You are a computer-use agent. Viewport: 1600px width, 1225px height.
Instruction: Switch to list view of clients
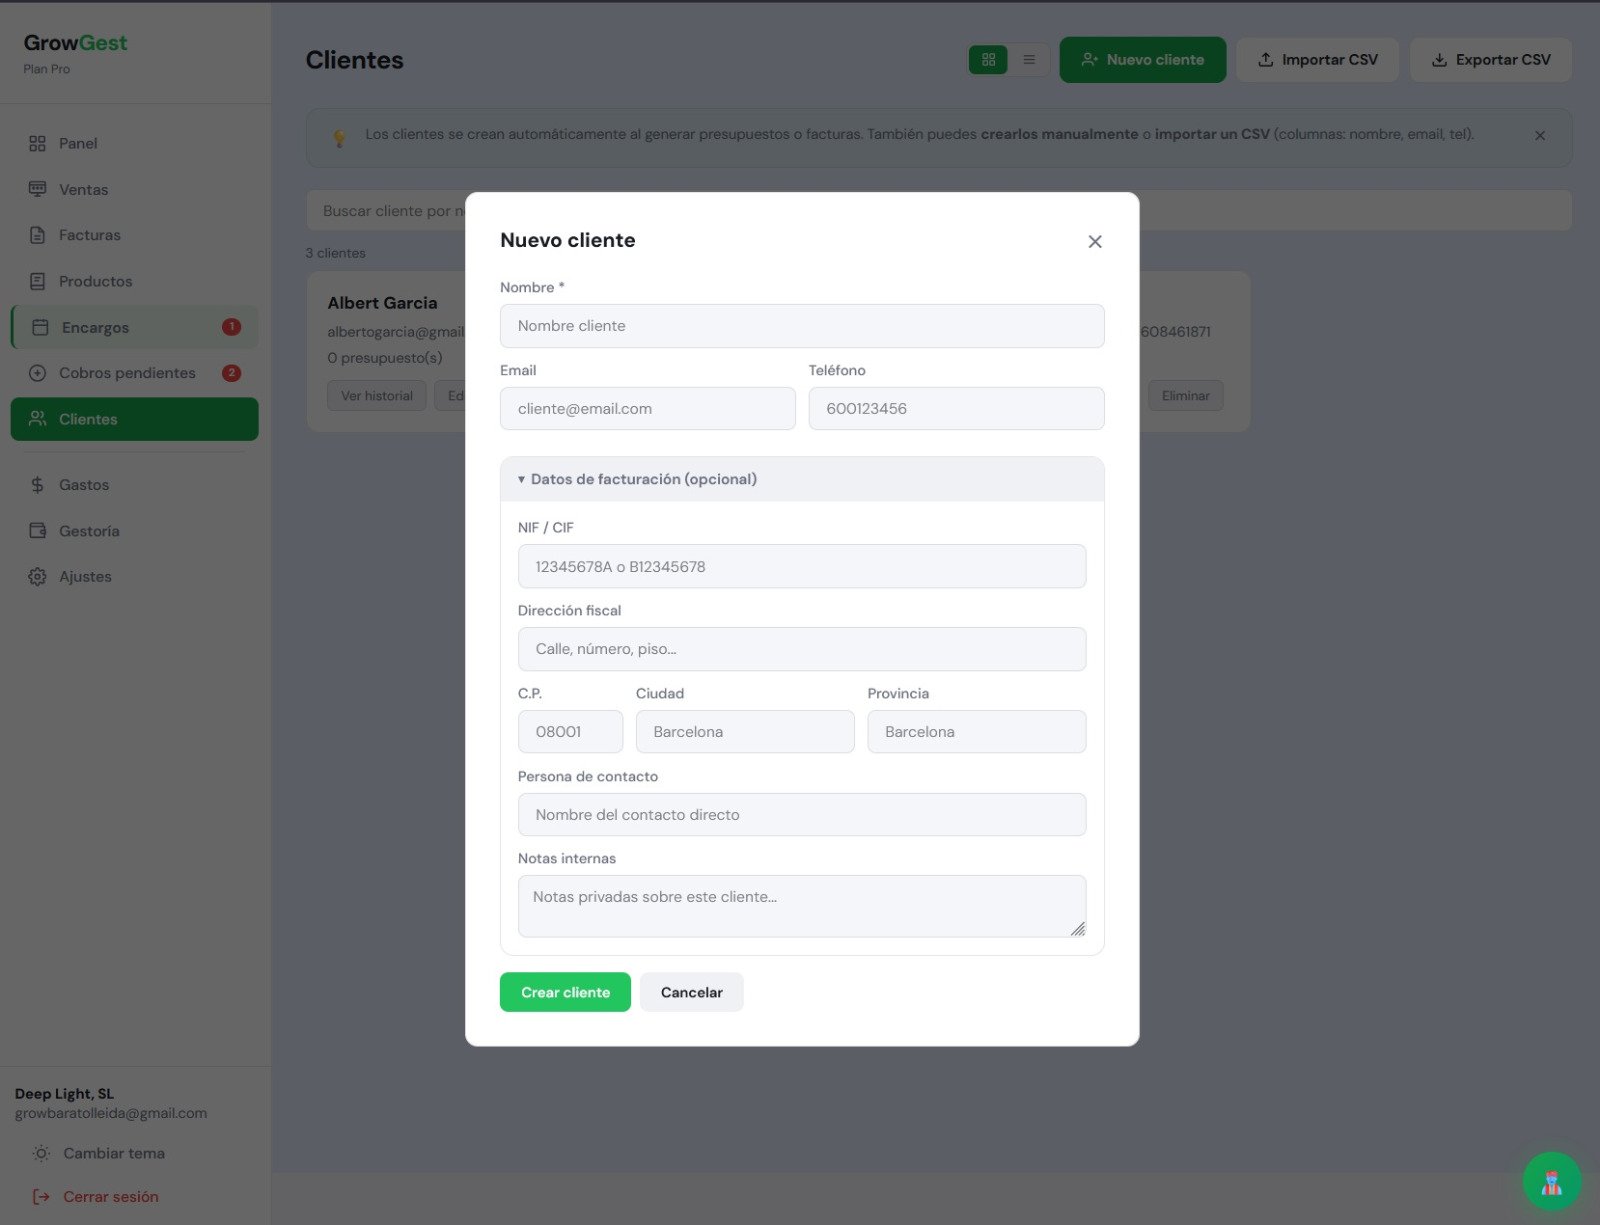(1029, 60)
